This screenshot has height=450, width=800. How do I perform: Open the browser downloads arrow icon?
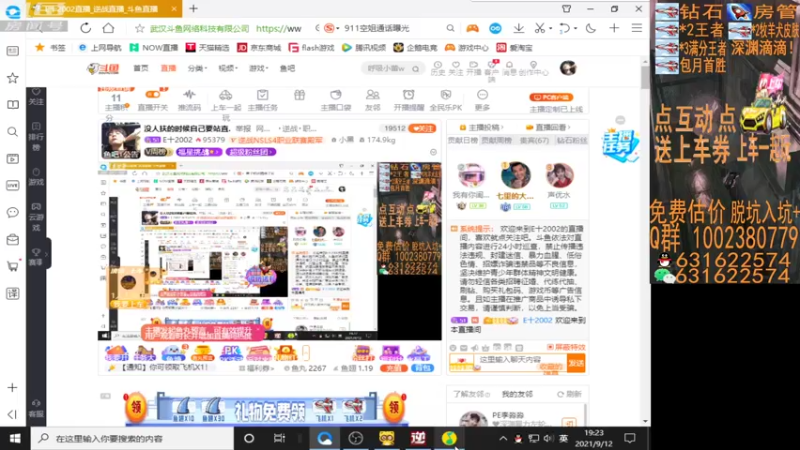click(518, 29)
